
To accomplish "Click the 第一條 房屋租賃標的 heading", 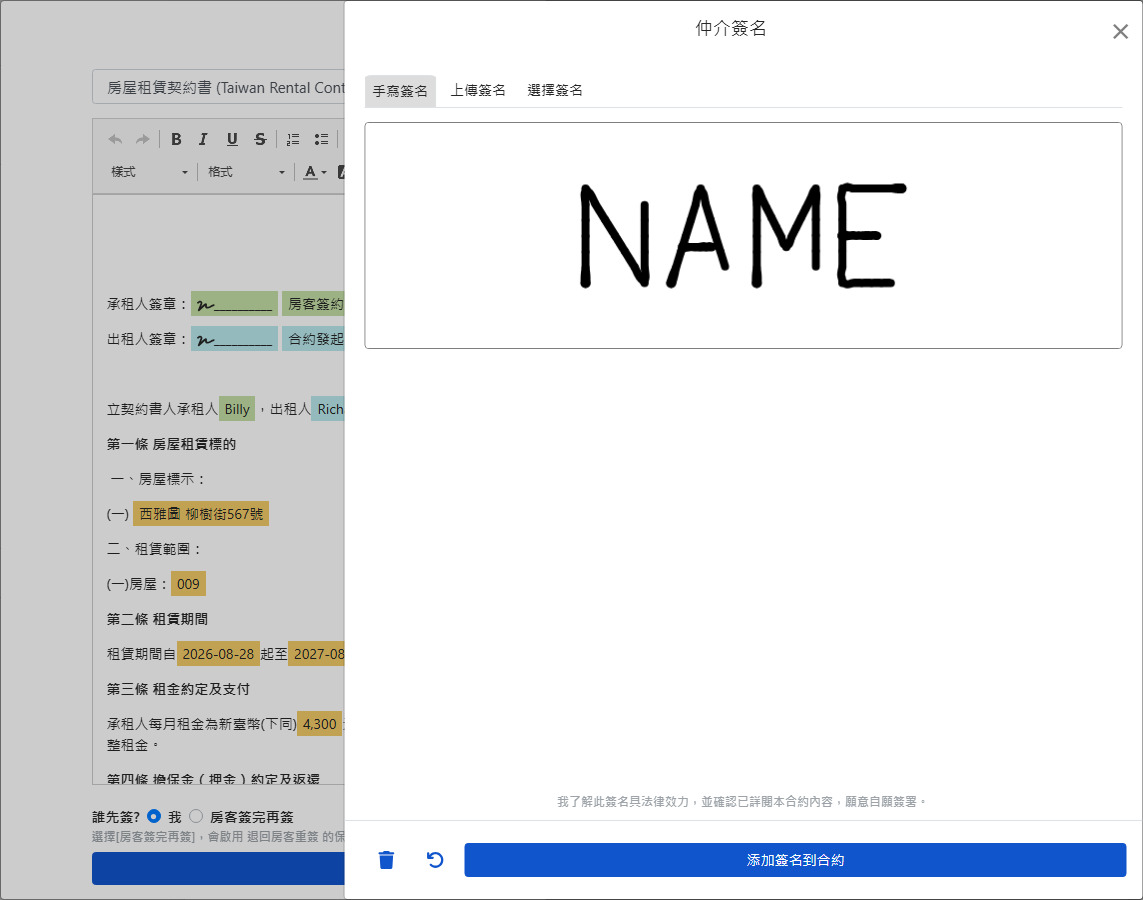I will [171, 444].
